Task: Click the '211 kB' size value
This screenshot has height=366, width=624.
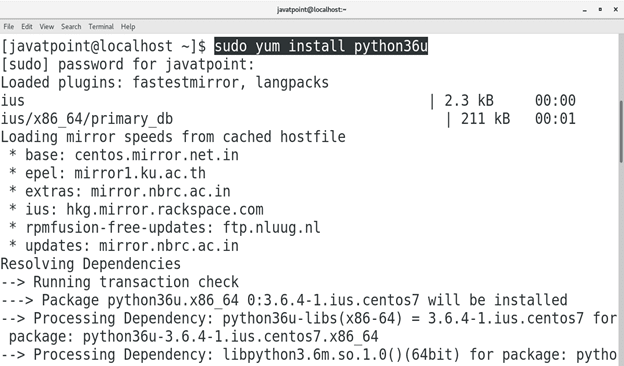Action: click(x=486, y=119)
